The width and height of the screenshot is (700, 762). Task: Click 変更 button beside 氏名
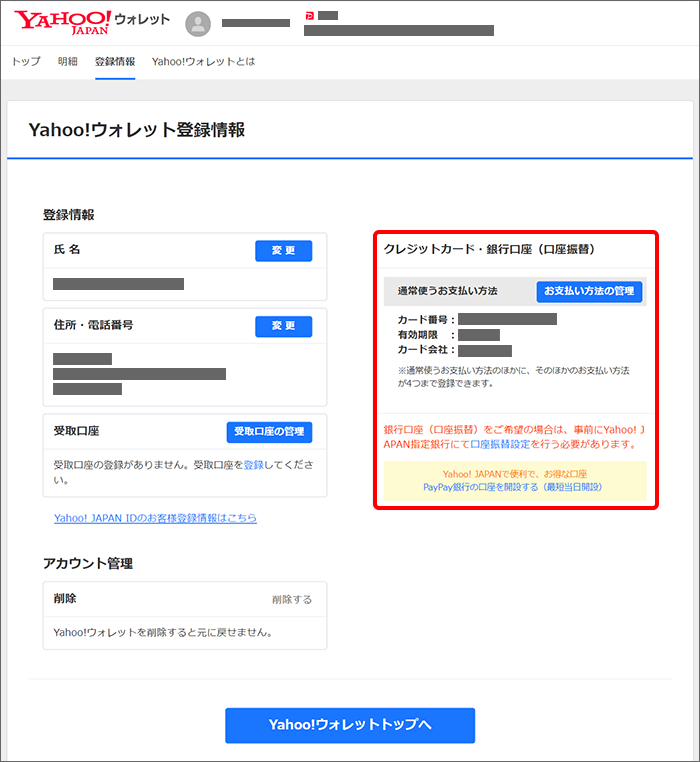pos(283,251)
